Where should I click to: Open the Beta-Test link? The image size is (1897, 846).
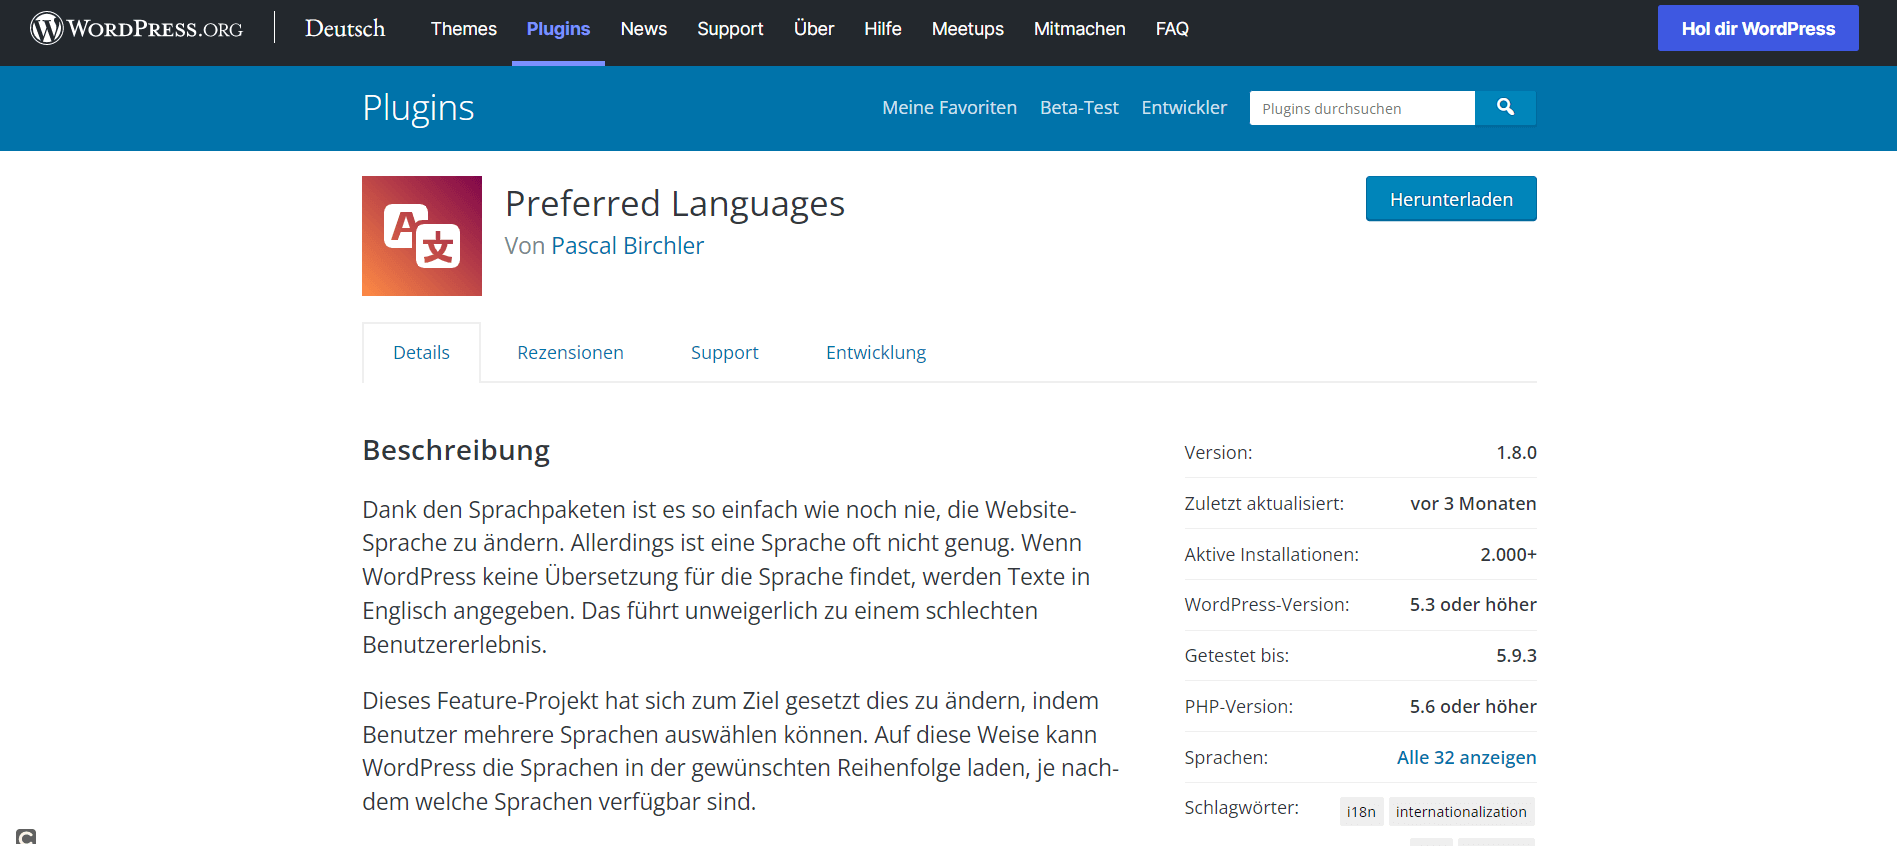(x=1079, y=107)
